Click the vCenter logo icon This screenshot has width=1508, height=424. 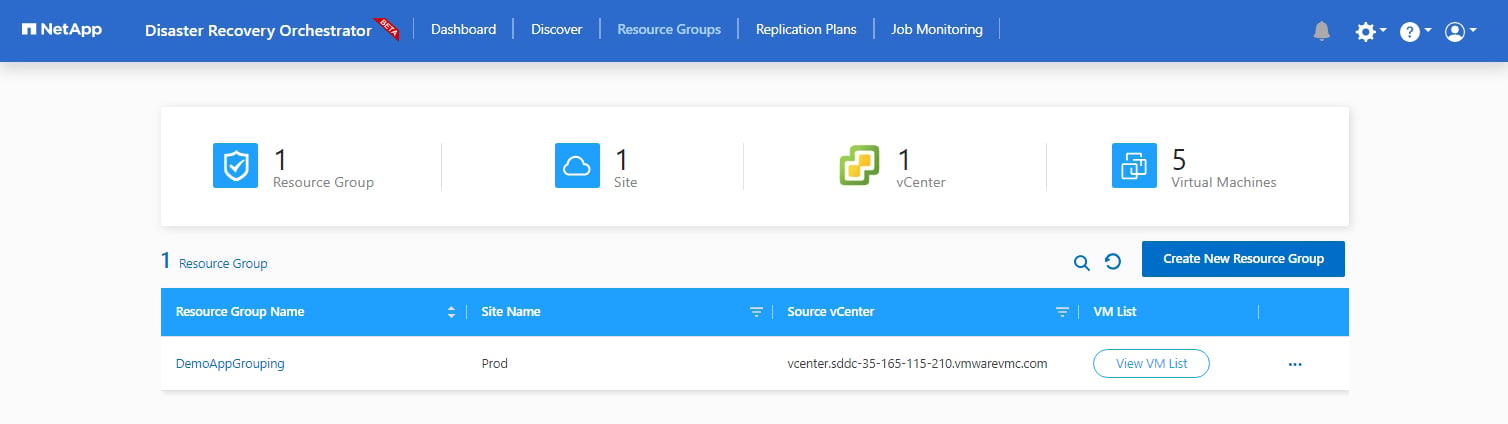click(859, 165)
